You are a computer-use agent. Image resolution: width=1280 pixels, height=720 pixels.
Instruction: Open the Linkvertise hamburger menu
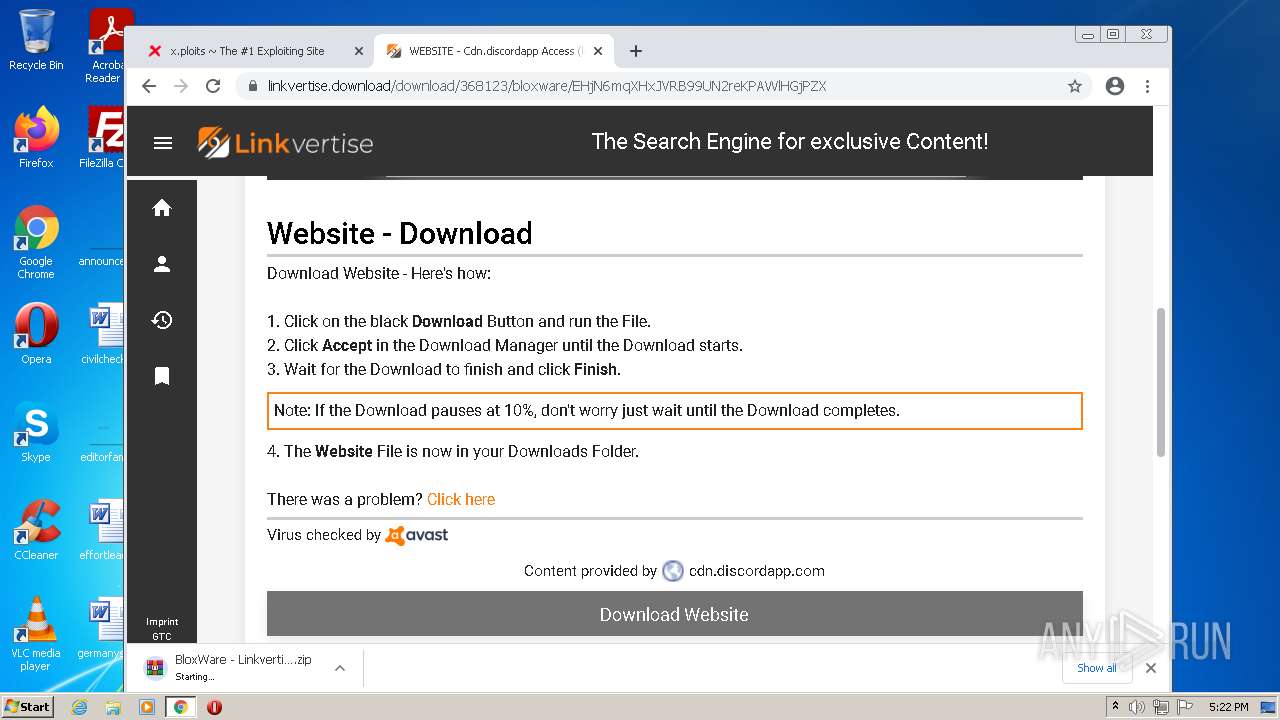163,143
